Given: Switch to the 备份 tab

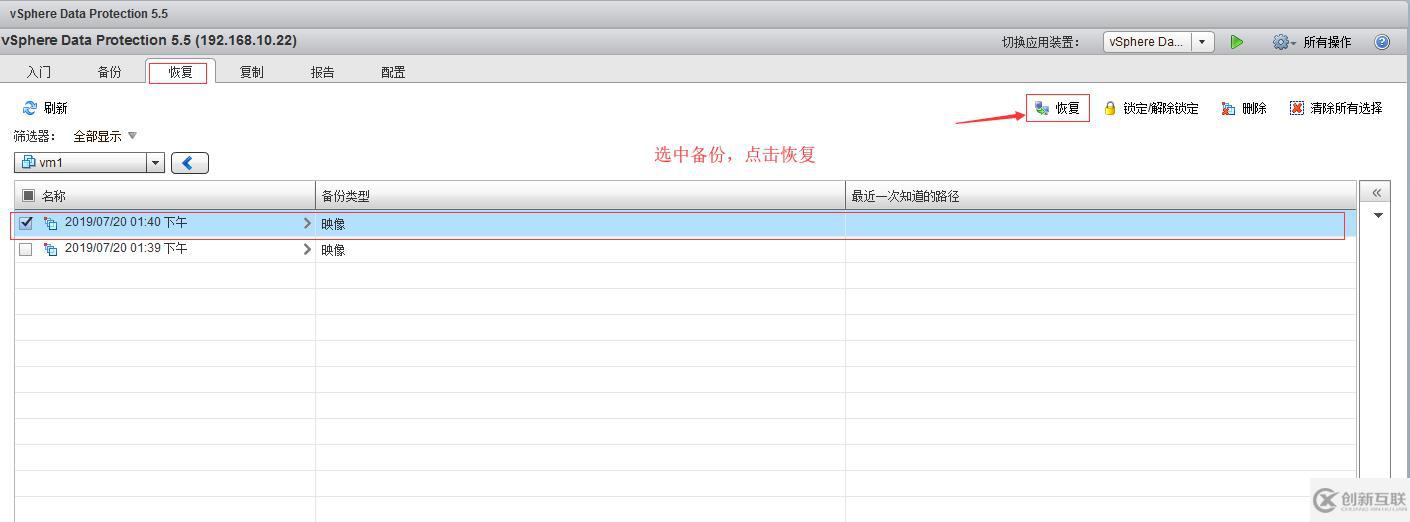Looking at the screenshot, I should coord(110,72).
